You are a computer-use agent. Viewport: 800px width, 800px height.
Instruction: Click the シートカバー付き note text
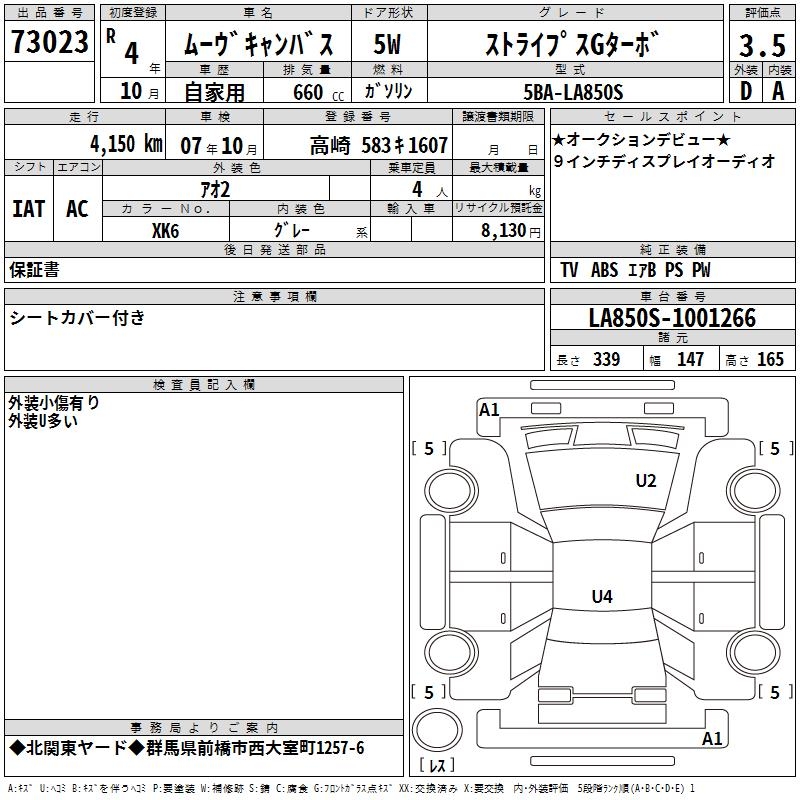(77, 318)
